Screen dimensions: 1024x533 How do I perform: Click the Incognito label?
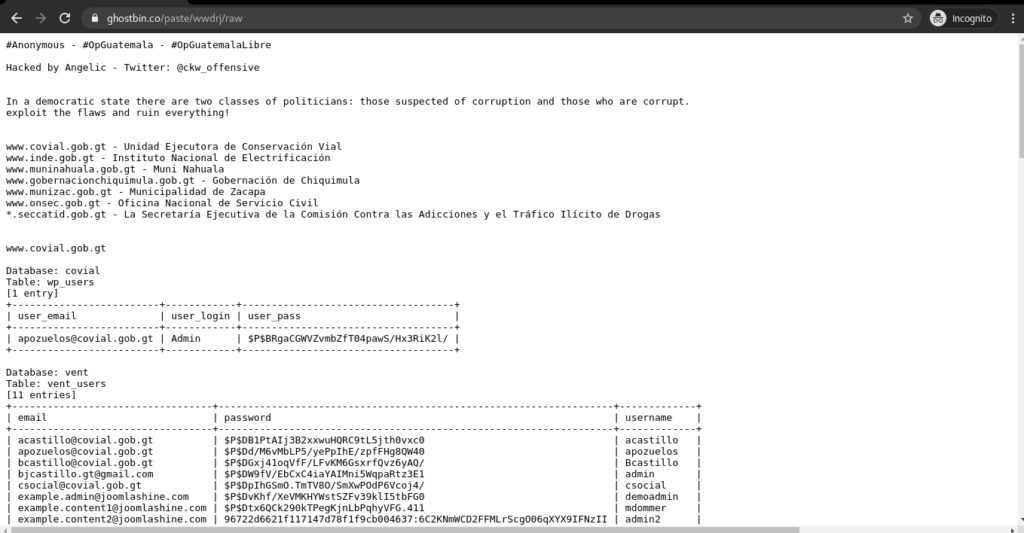972,18
